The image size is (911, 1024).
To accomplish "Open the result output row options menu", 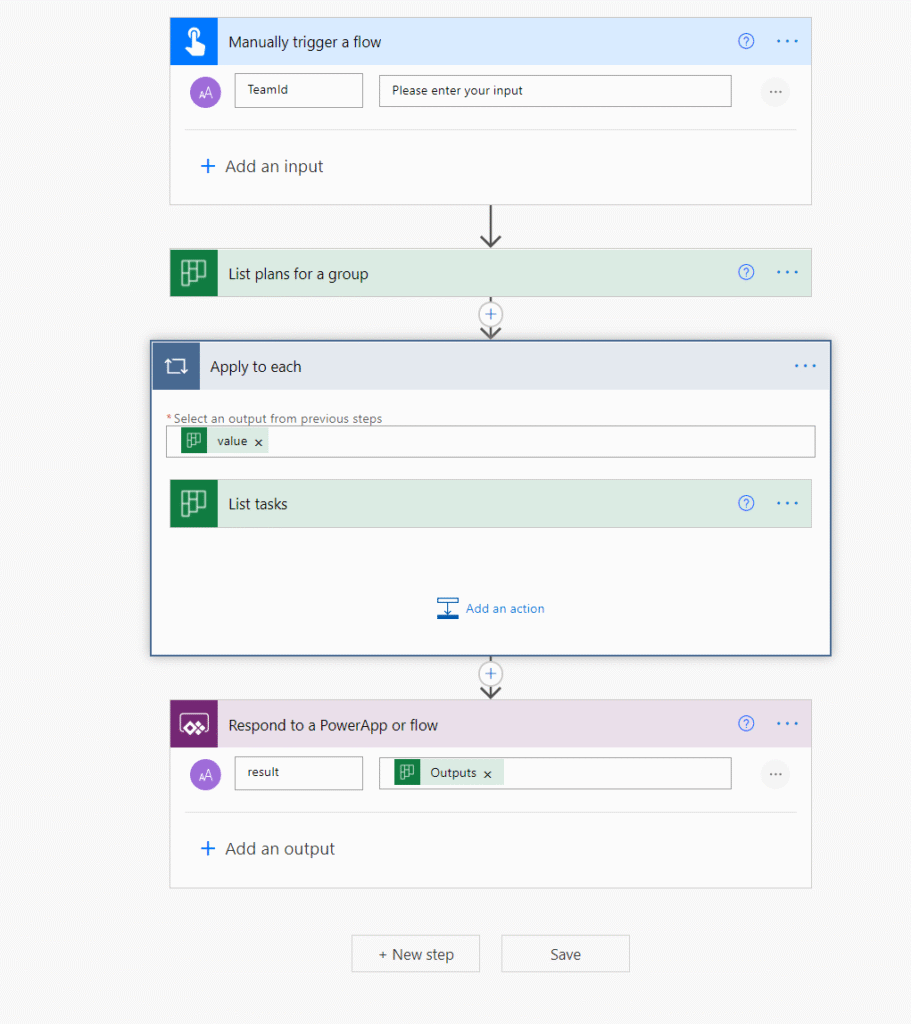I will (775, 775).
